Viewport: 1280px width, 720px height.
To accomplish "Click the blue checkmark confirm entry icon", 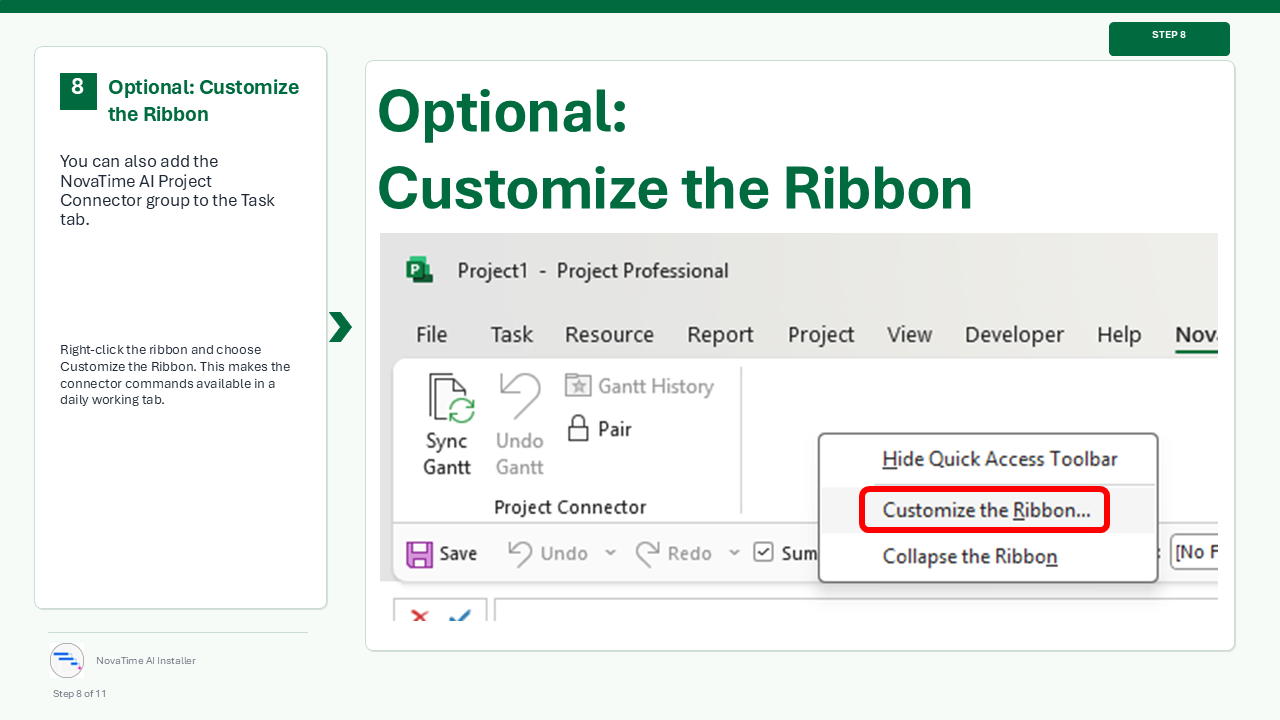I will coord(460,616).
